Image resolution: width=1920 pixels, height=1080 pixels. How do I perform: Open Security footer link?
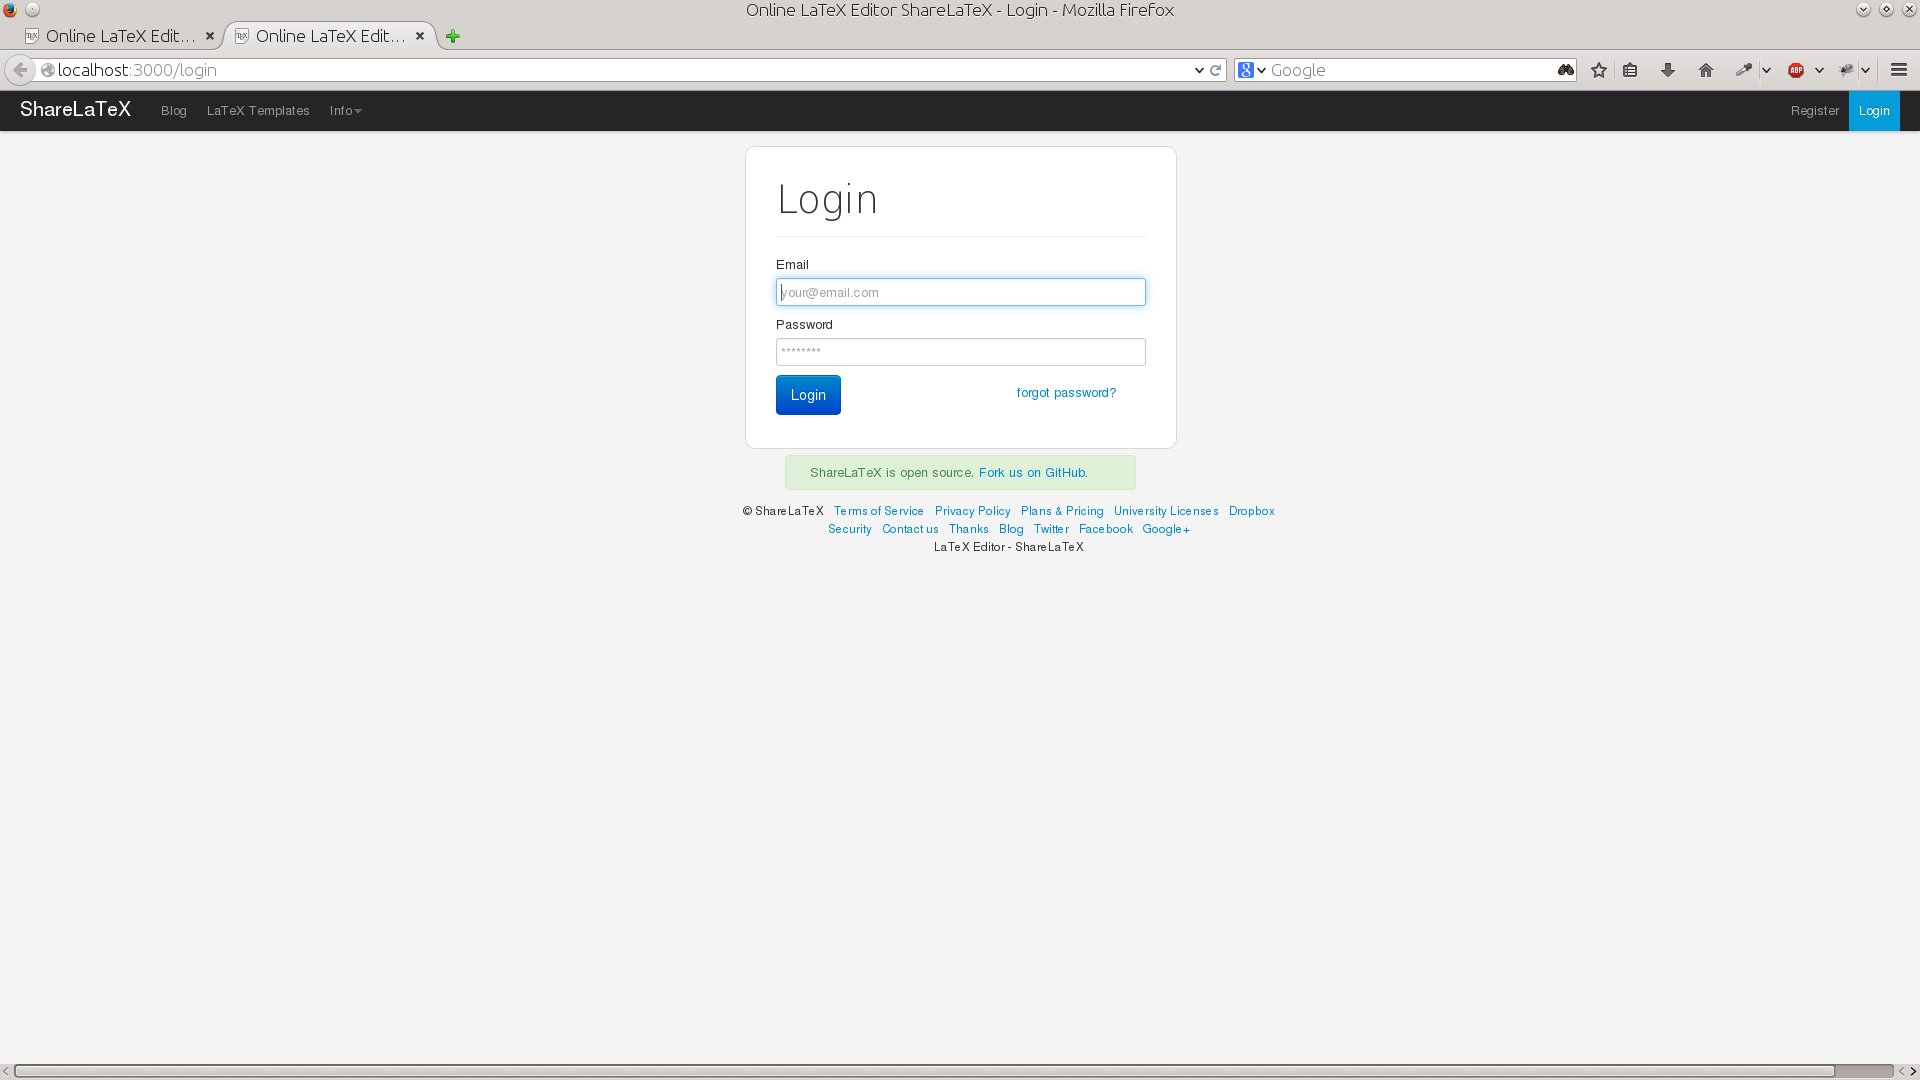[x=849, y=529]
